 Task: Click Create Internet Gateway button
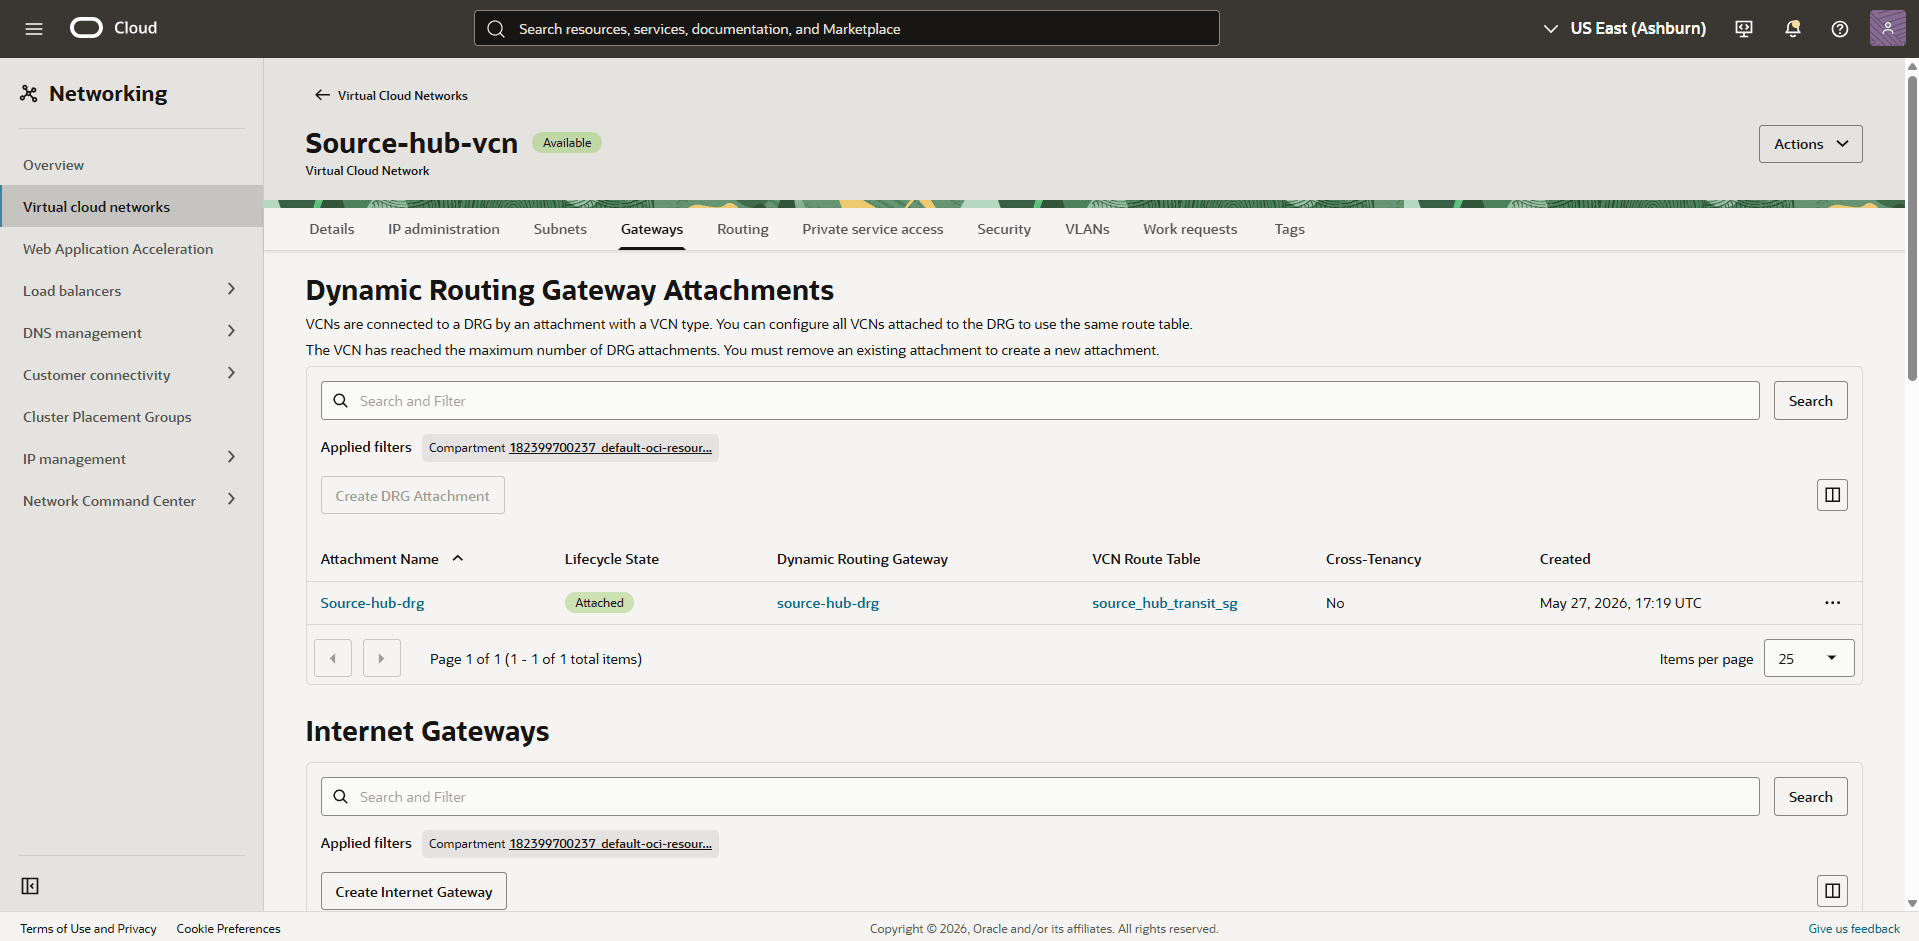coord(413,891)
